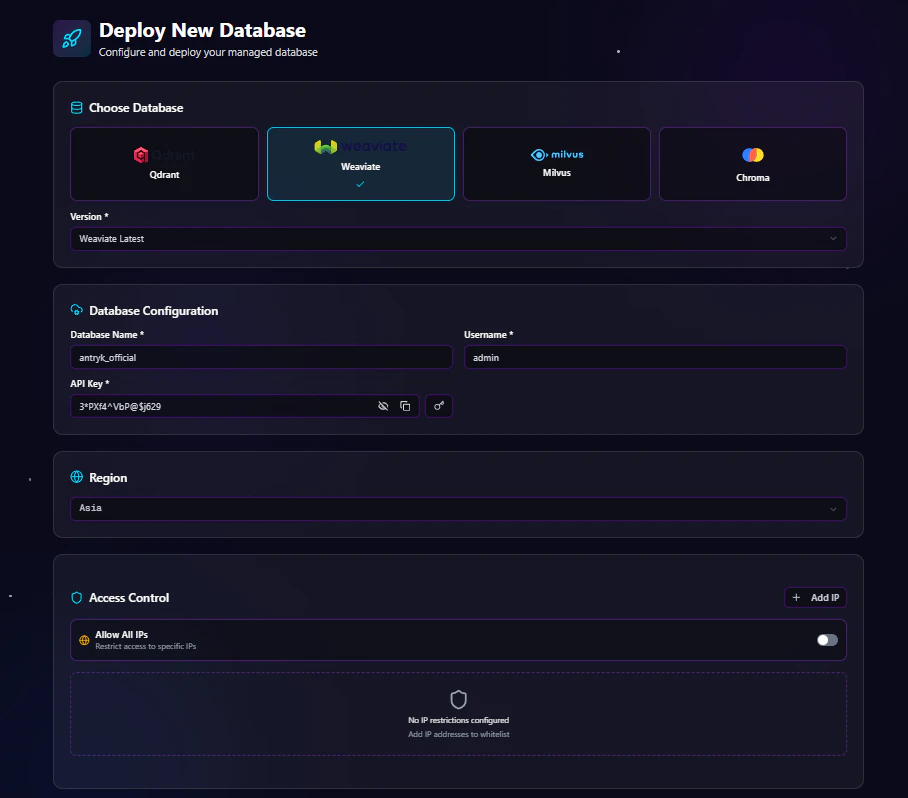
Task: Select the Weaviate database card
Action: click(361, 164)
